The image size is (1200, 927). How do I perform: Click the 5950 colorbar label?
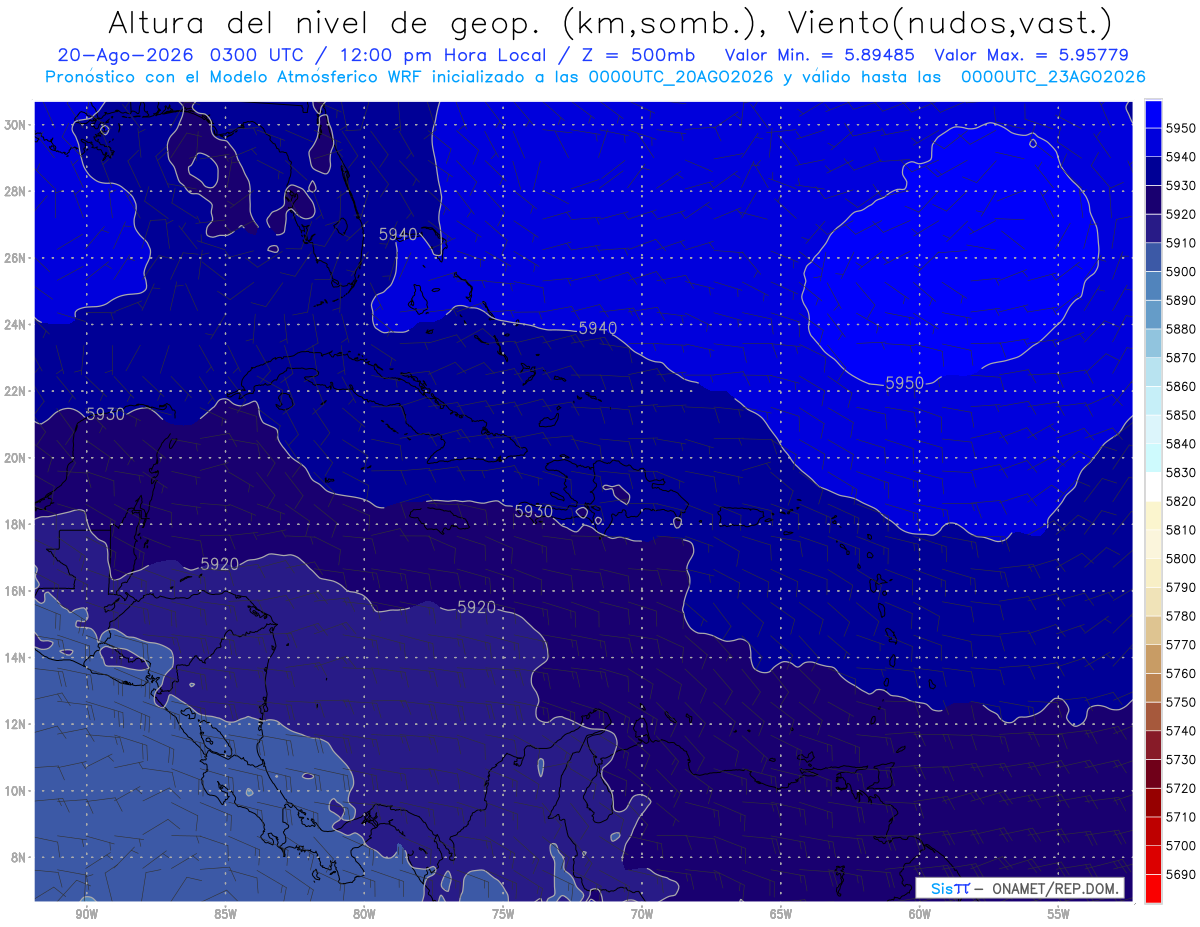[x=1181, y=128]
